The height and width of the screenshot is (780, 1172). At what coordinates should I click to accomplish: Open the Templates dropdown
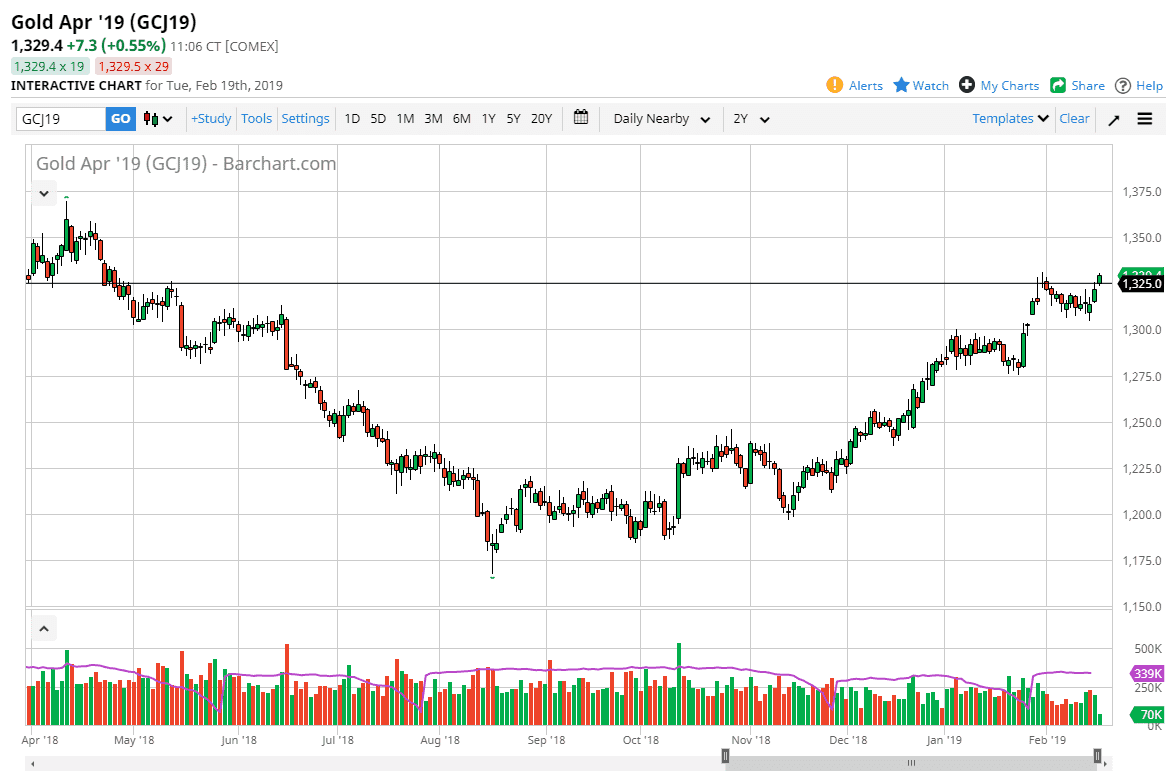point(1010,118)
